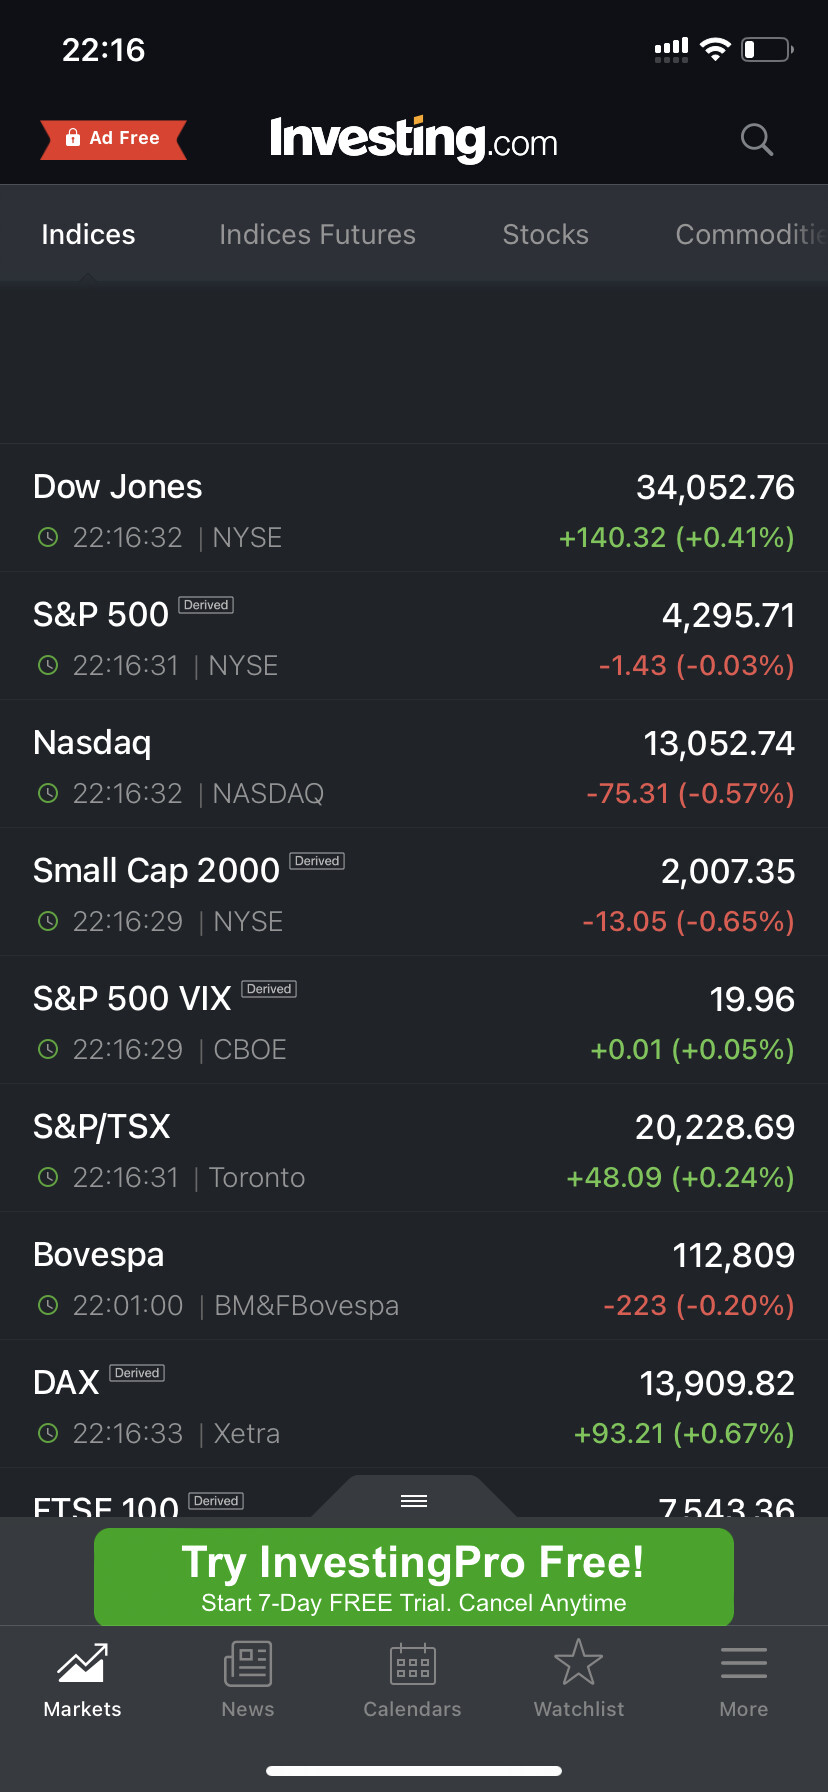Open the News newspaper icon
Image resolution: width=828 pixels, height=1792 pixels.
point(247,1664)
